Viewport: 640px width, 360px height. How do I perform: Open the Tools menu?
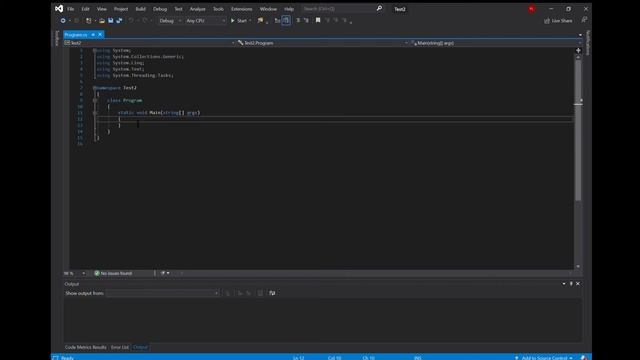pyautogui.click(x=218, y=9)
